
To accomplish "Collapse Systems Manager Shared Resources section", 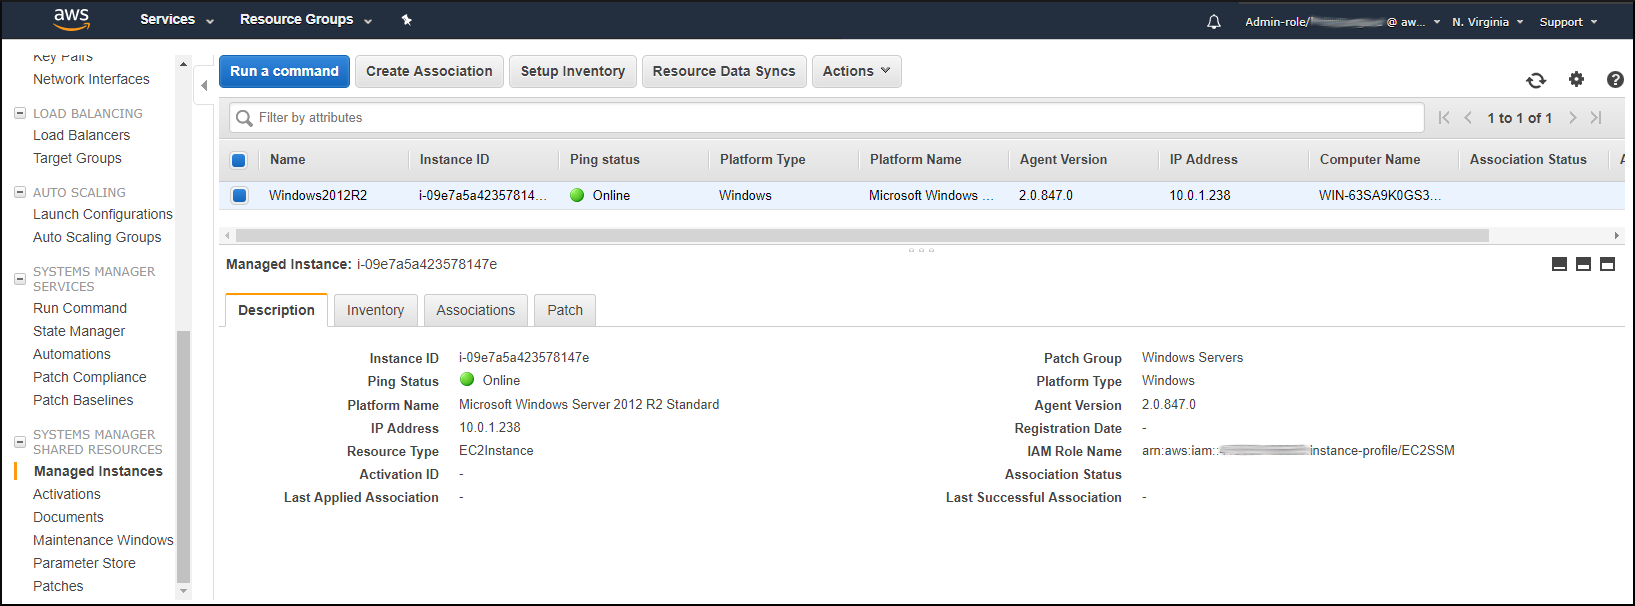I will [19, 442].
